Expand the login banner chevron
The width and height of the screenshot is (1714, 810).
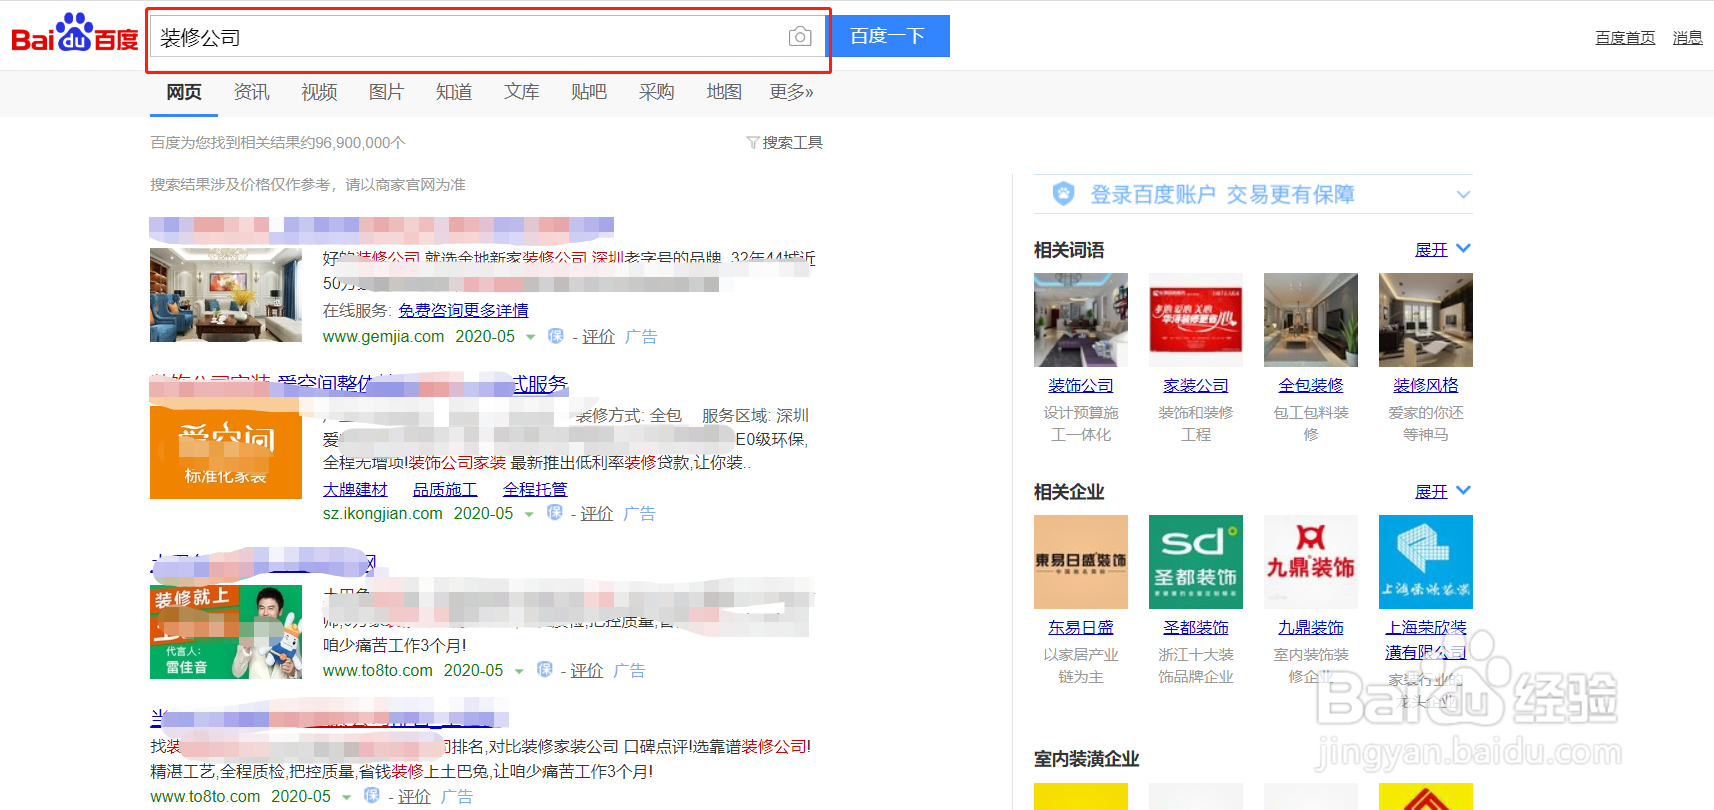[1463, 195]
